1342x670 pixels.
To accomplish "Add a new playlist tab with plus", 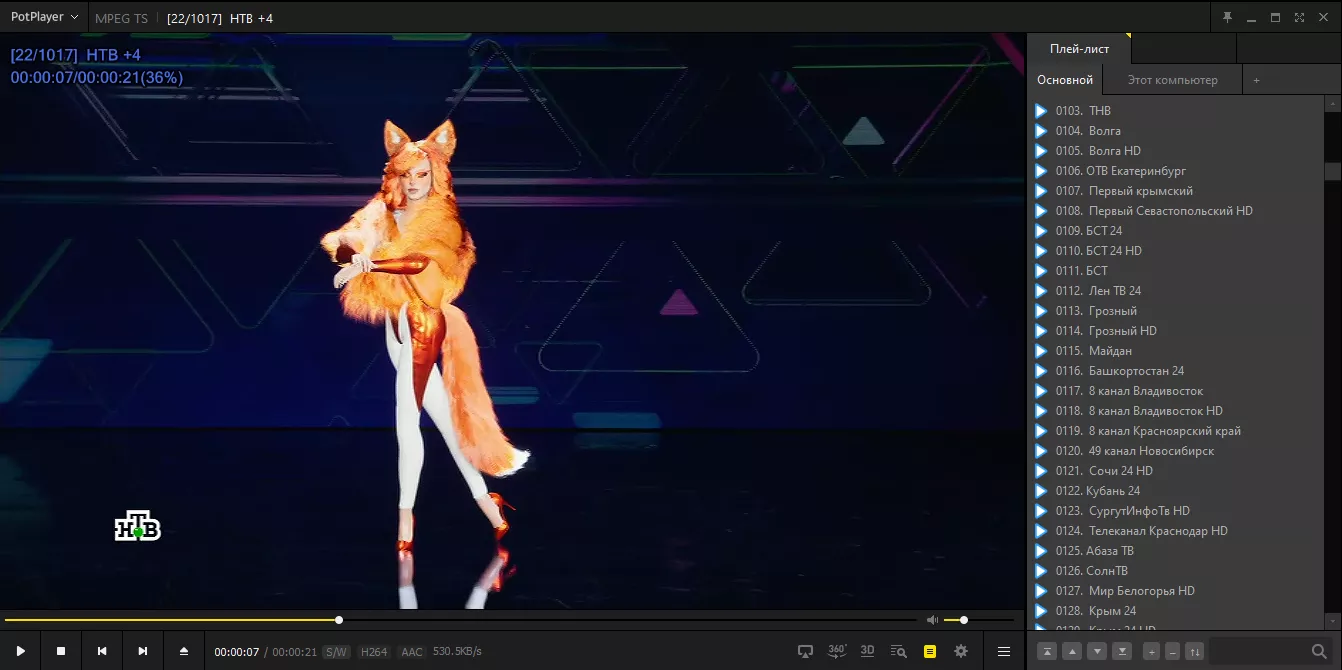I will tap(1257, 80).
